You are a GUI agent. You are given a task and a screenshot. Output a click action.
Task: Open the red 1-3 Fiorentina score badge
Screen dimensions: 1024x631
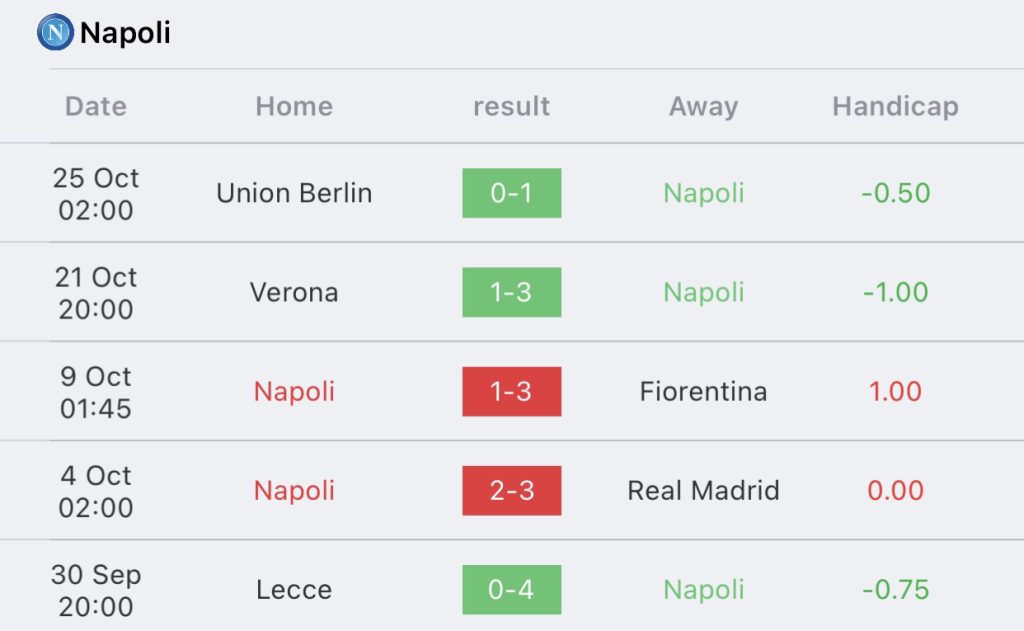pos(511,391)
